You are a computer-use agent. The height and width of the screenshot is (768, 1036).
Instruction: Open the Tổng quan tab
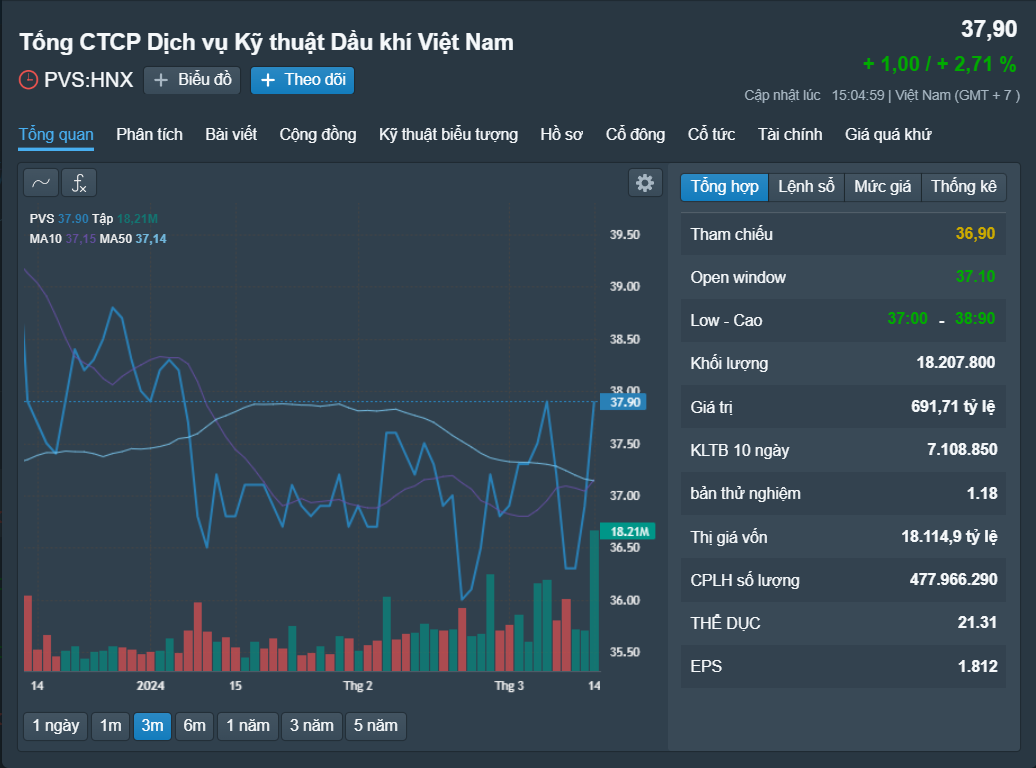[56, 134]
